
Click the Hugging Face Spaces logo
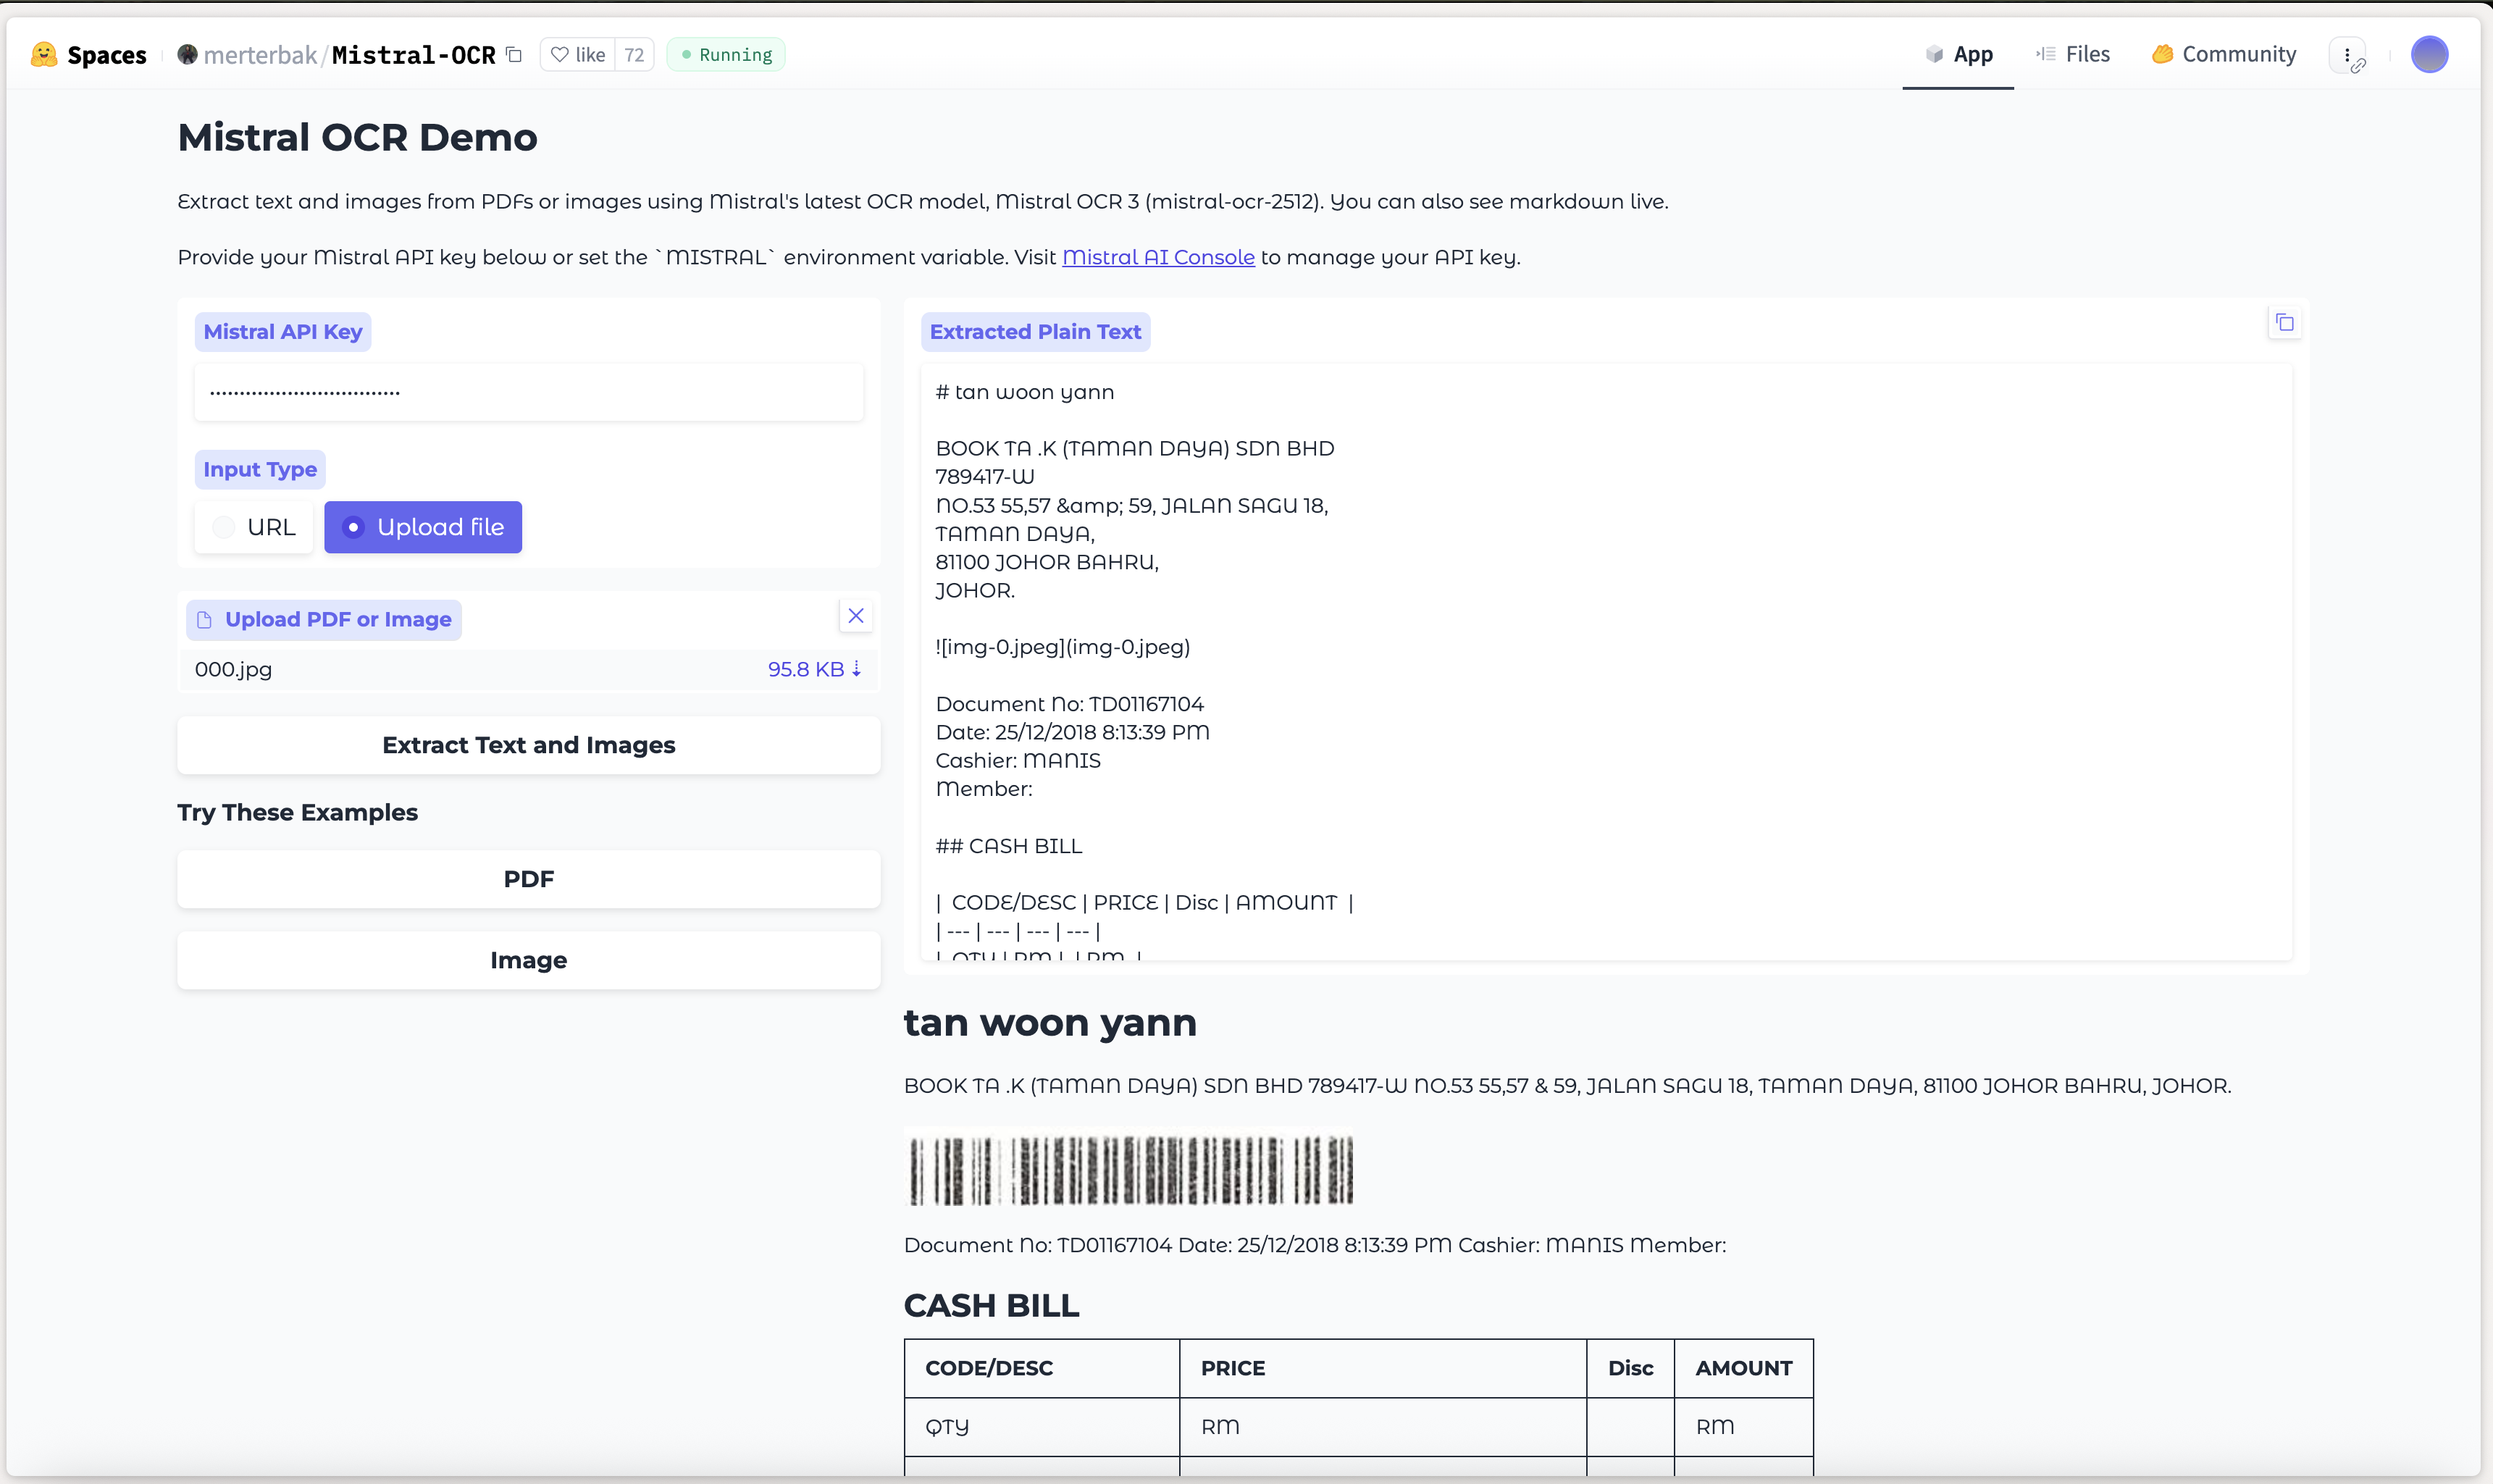pyautogui.click(x=44, y=54)
